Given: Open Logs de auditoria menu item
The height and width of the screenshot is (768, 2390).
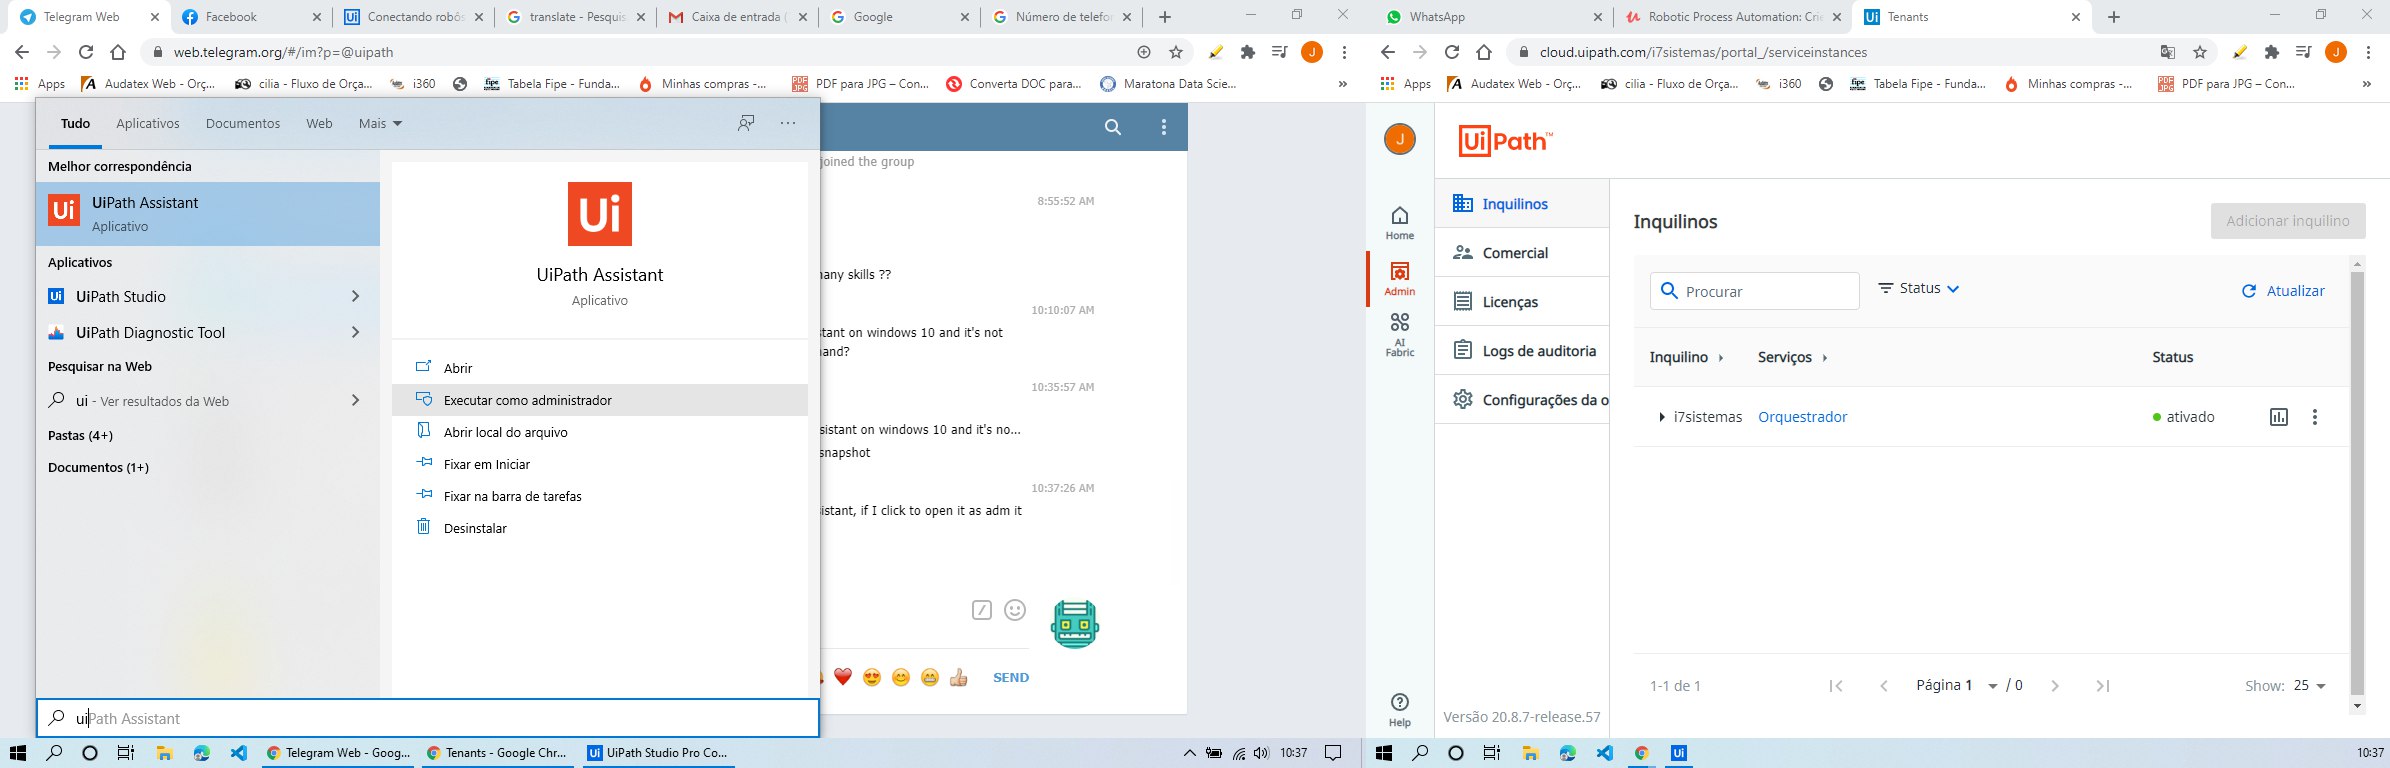Looking at the screenshot, I should coord(1522,351).
